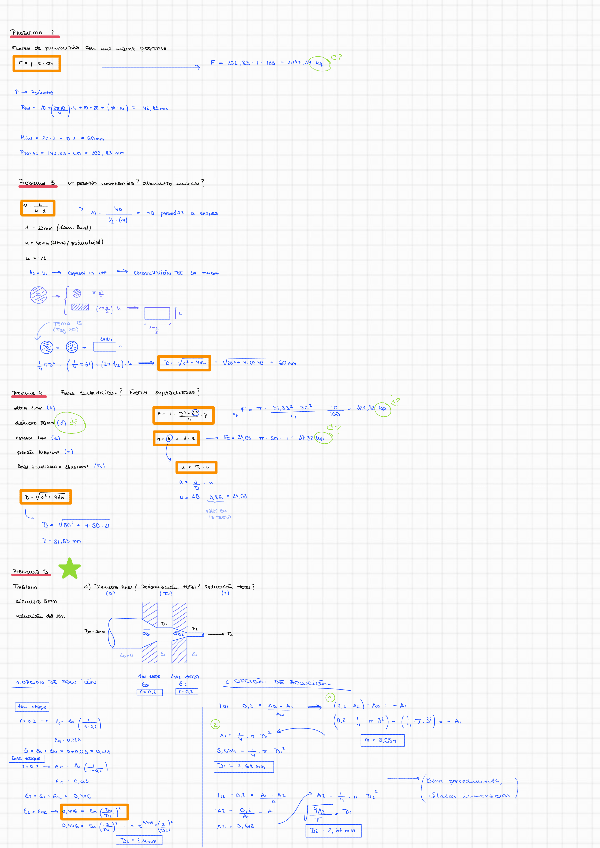Click the small orange box below the curved arrow
Image resolution: width=600 pixels, height=848 pixels.
pyautogui.click(x=196, y=467)
